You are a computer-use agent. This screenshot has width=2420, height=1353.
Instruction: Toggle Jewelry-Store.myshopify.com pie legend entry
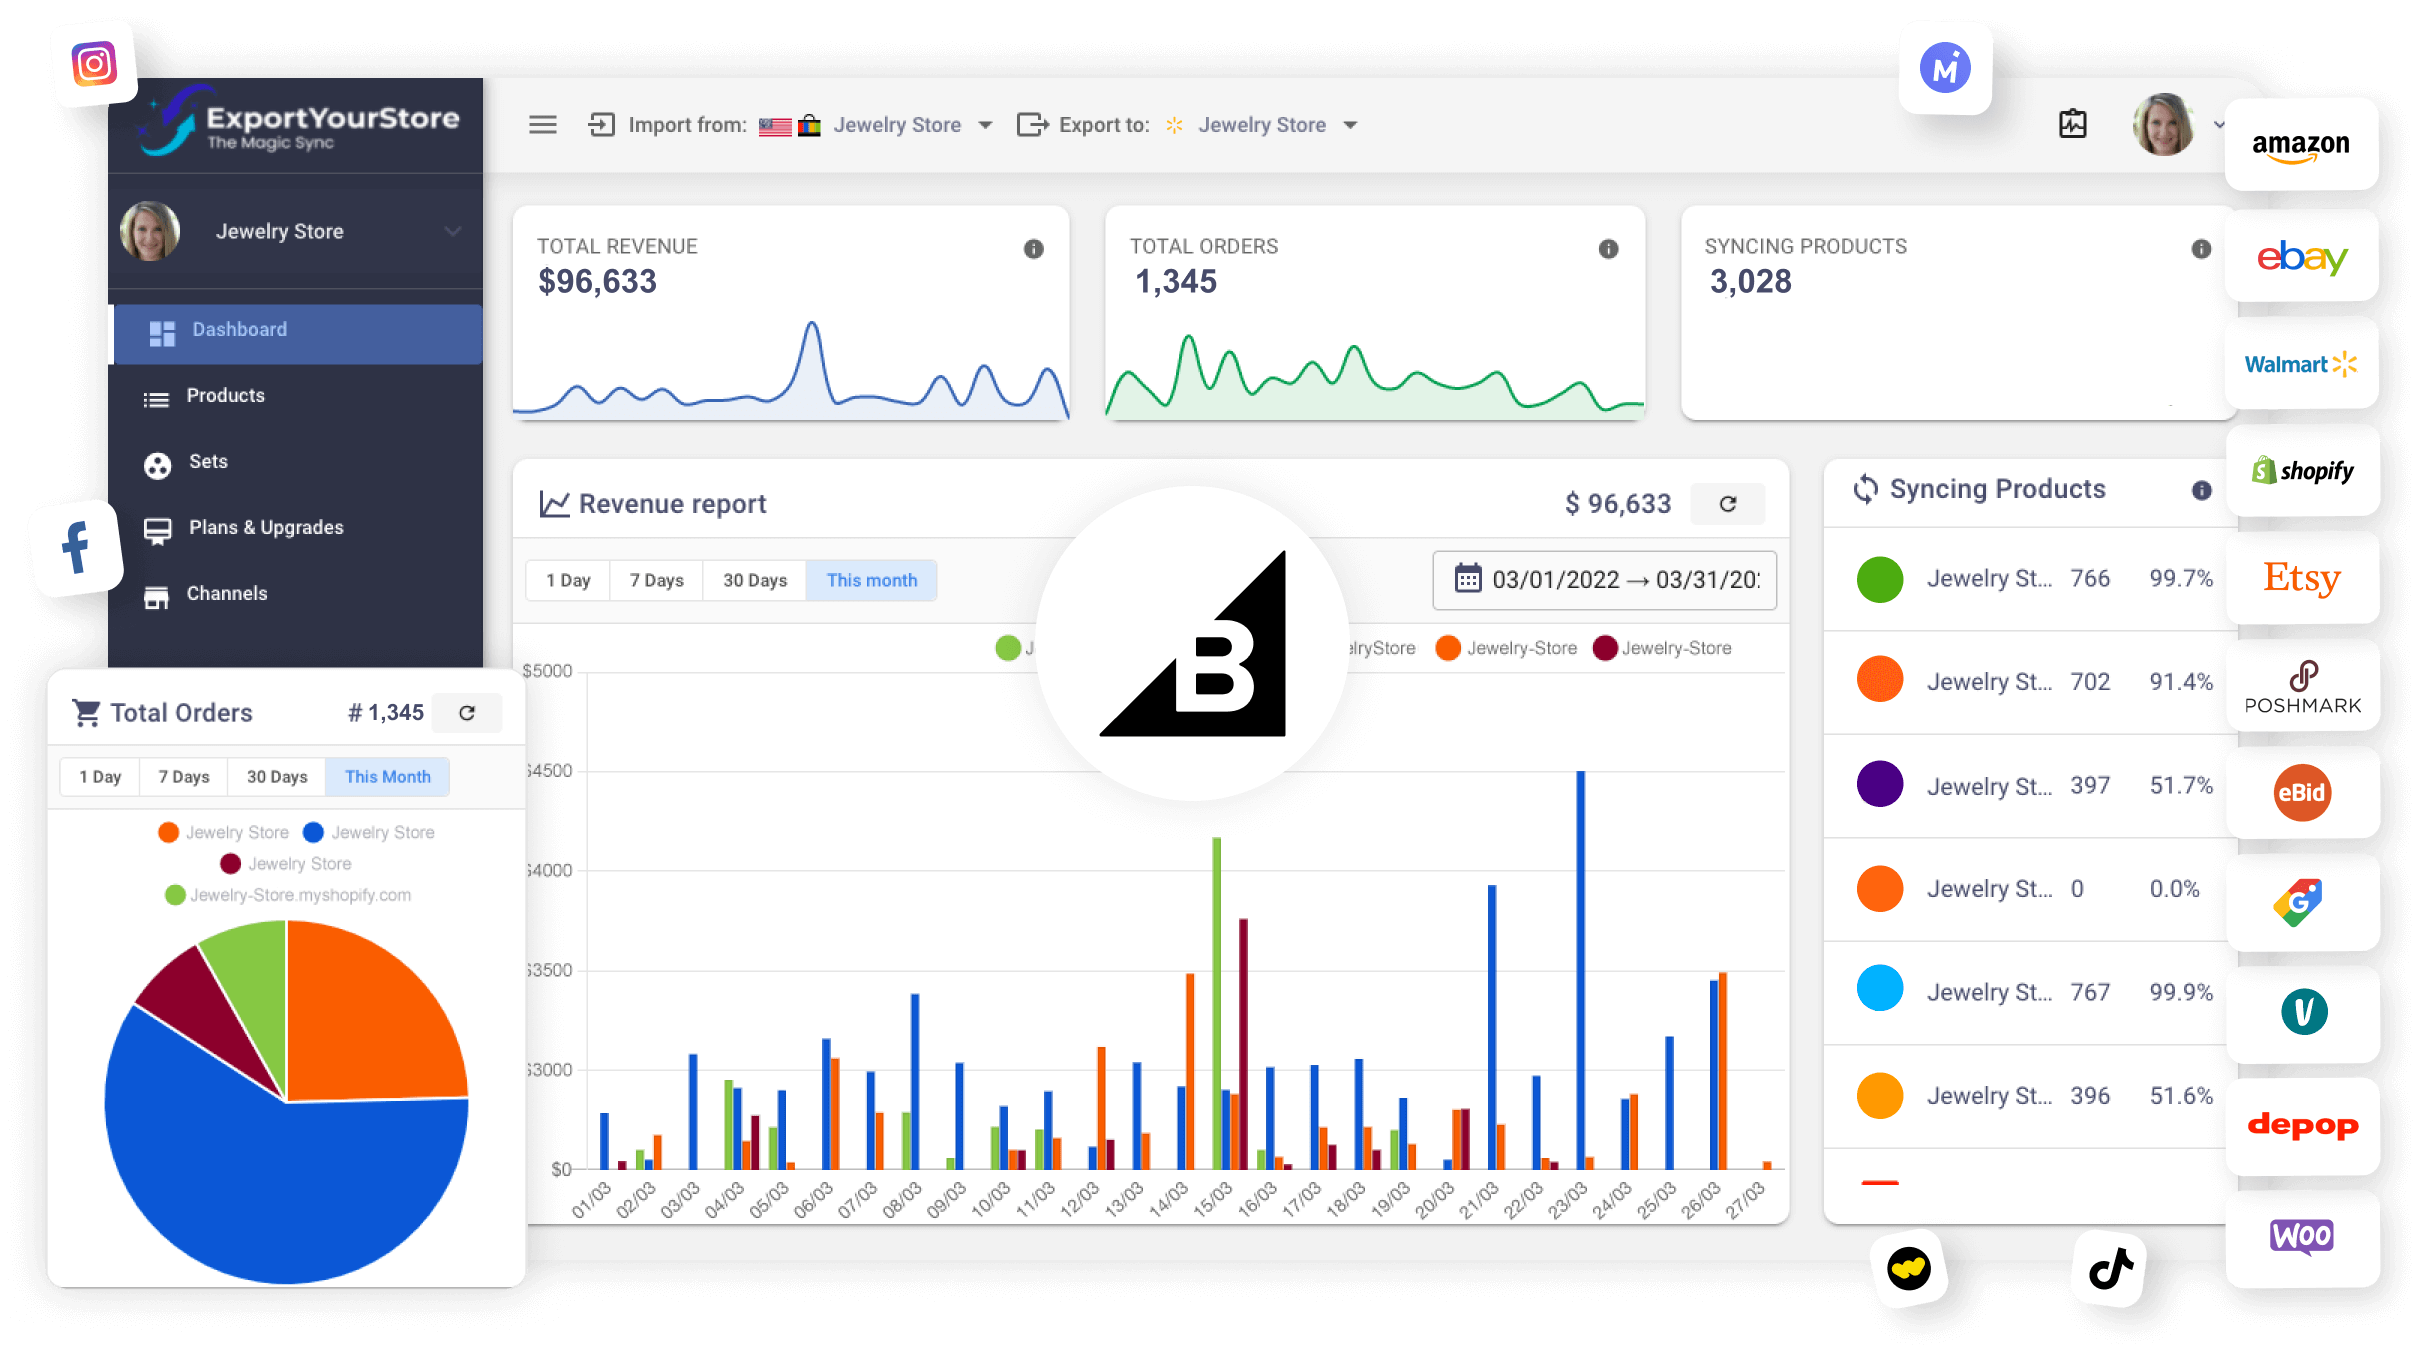tap(288, 895)
